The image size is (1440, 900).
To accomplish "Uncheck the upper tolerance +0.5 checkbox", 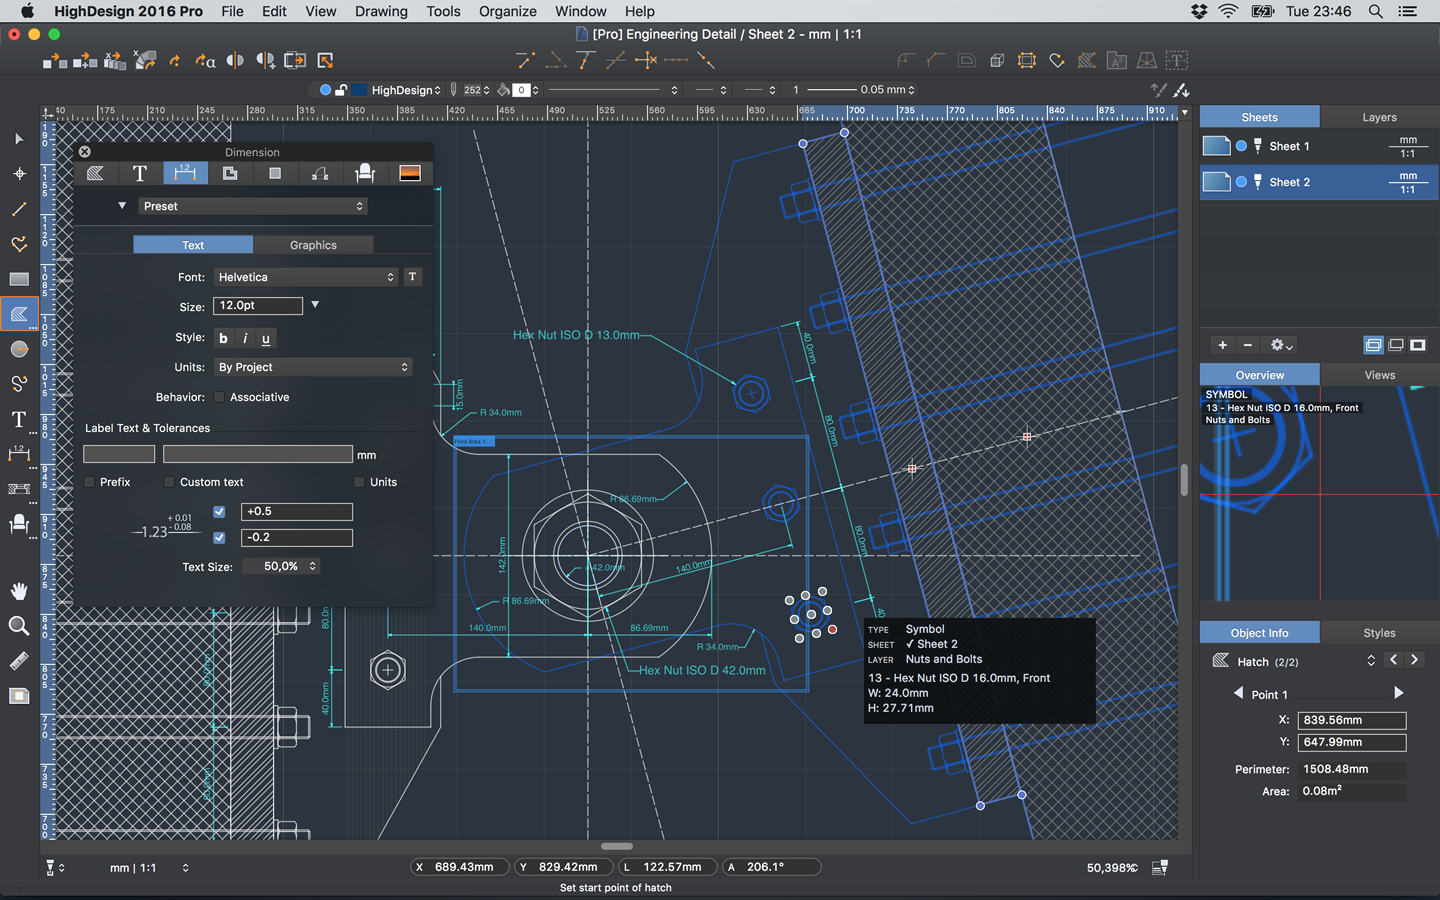I will pos(219,512).
